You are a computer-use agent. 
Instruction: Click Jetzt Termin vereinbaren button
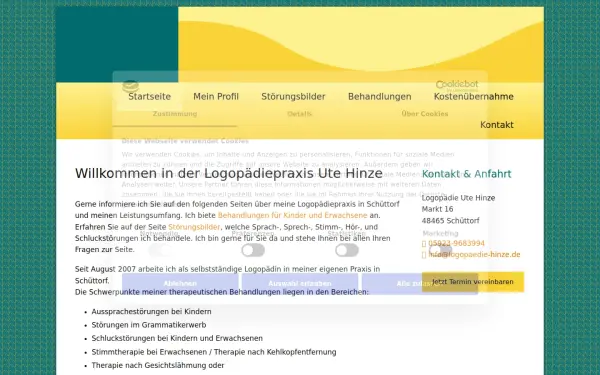[x=473, y=282]
